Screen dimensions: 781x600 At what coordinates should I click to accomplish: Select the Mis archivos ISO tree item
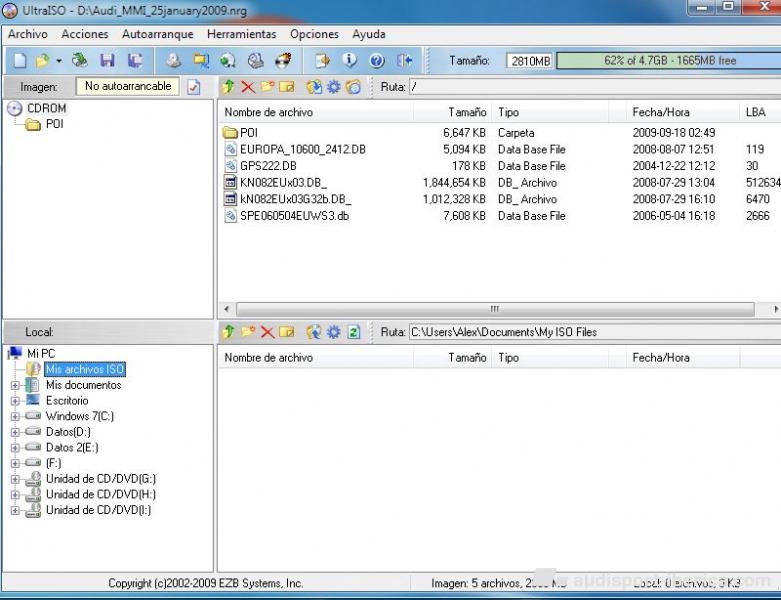point(85,369)
